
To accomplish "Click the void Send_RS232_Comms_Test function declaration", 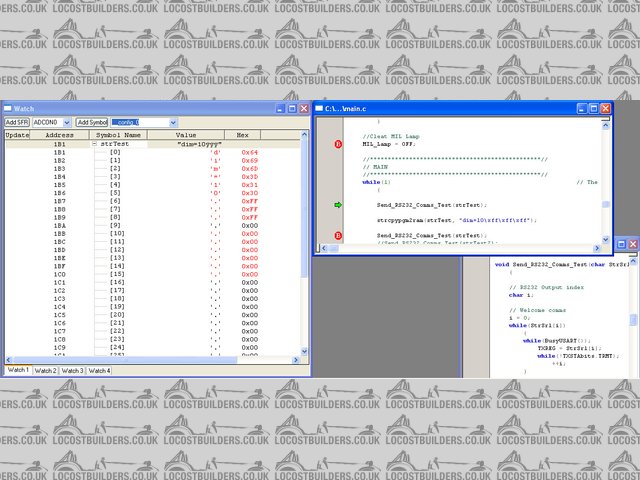I will coord(562,264).
